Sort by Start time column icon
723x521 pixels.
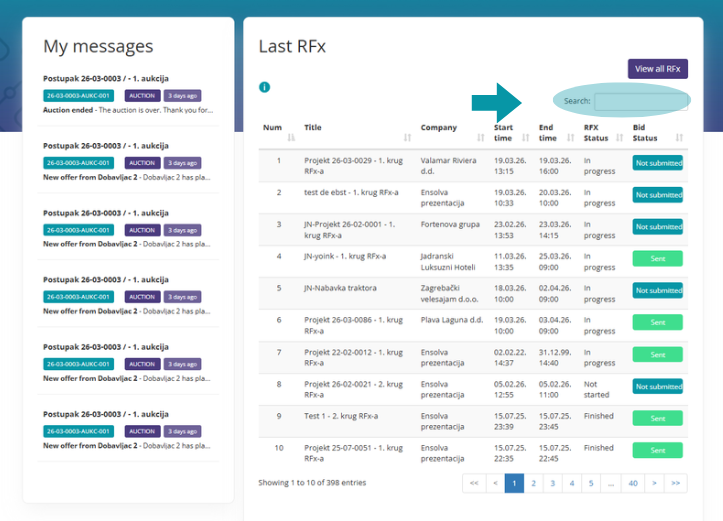[525, 137]
